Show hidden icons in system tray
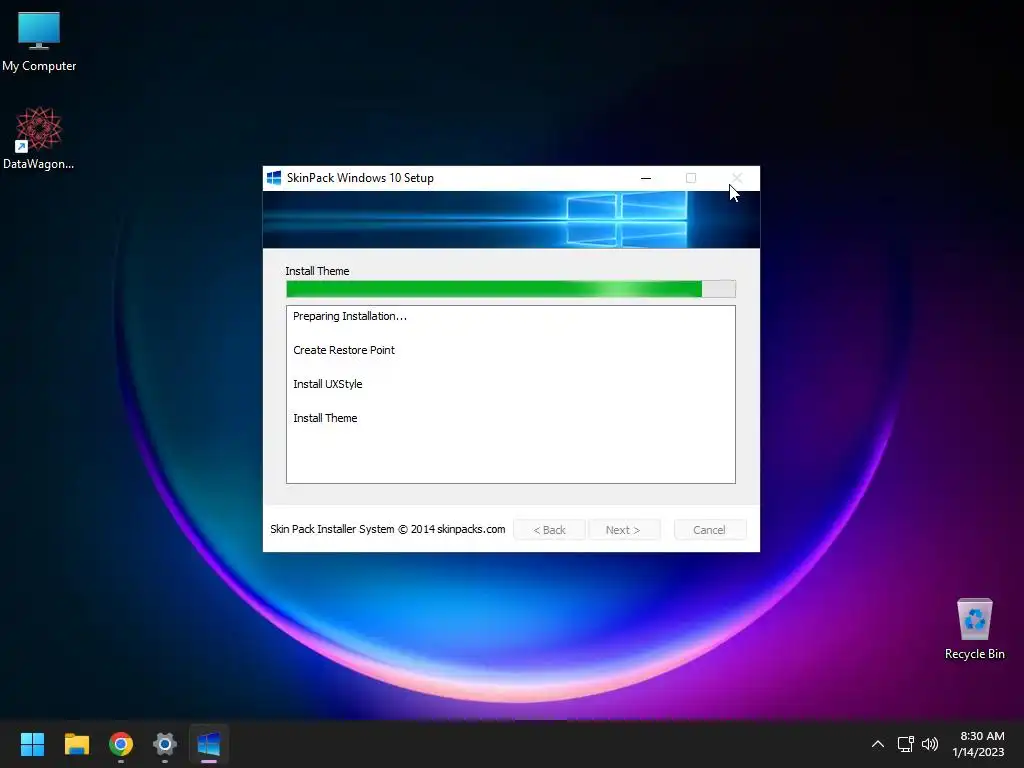1024x768 pixels. point(878,744)
